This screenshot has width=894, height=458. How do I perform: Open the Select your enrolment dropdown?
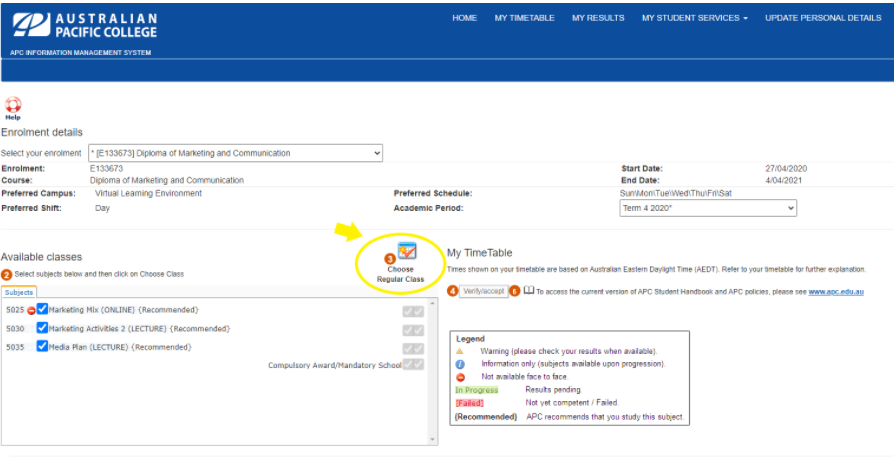(x=235, y=153)
